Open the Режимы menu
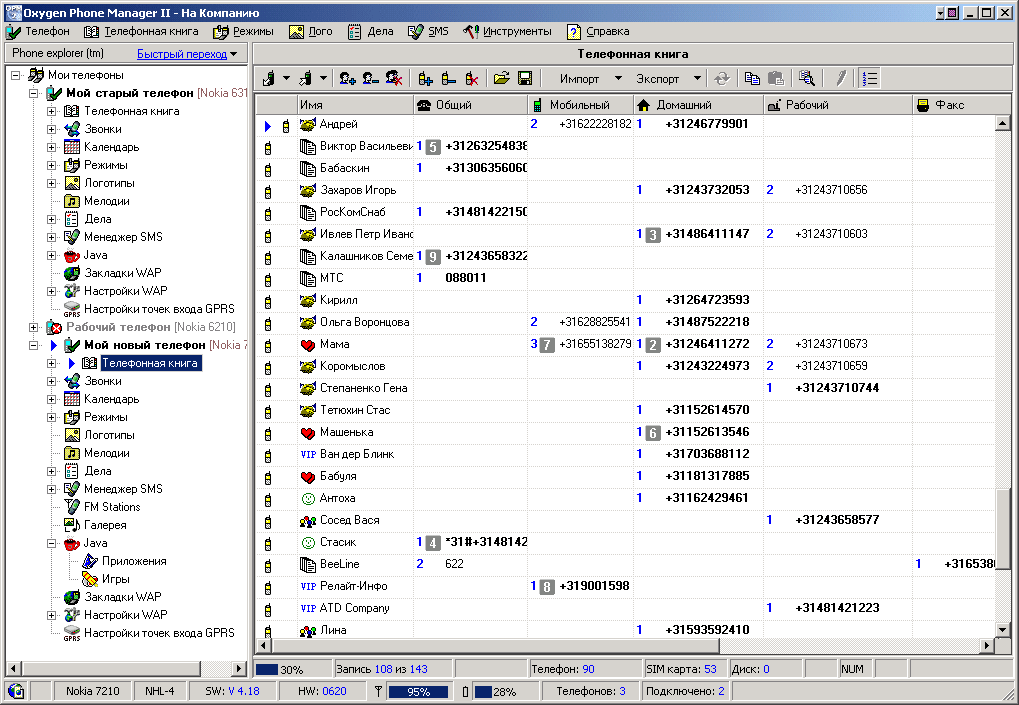Viewport: 1019px width, 705px height. tap(244, 31)
